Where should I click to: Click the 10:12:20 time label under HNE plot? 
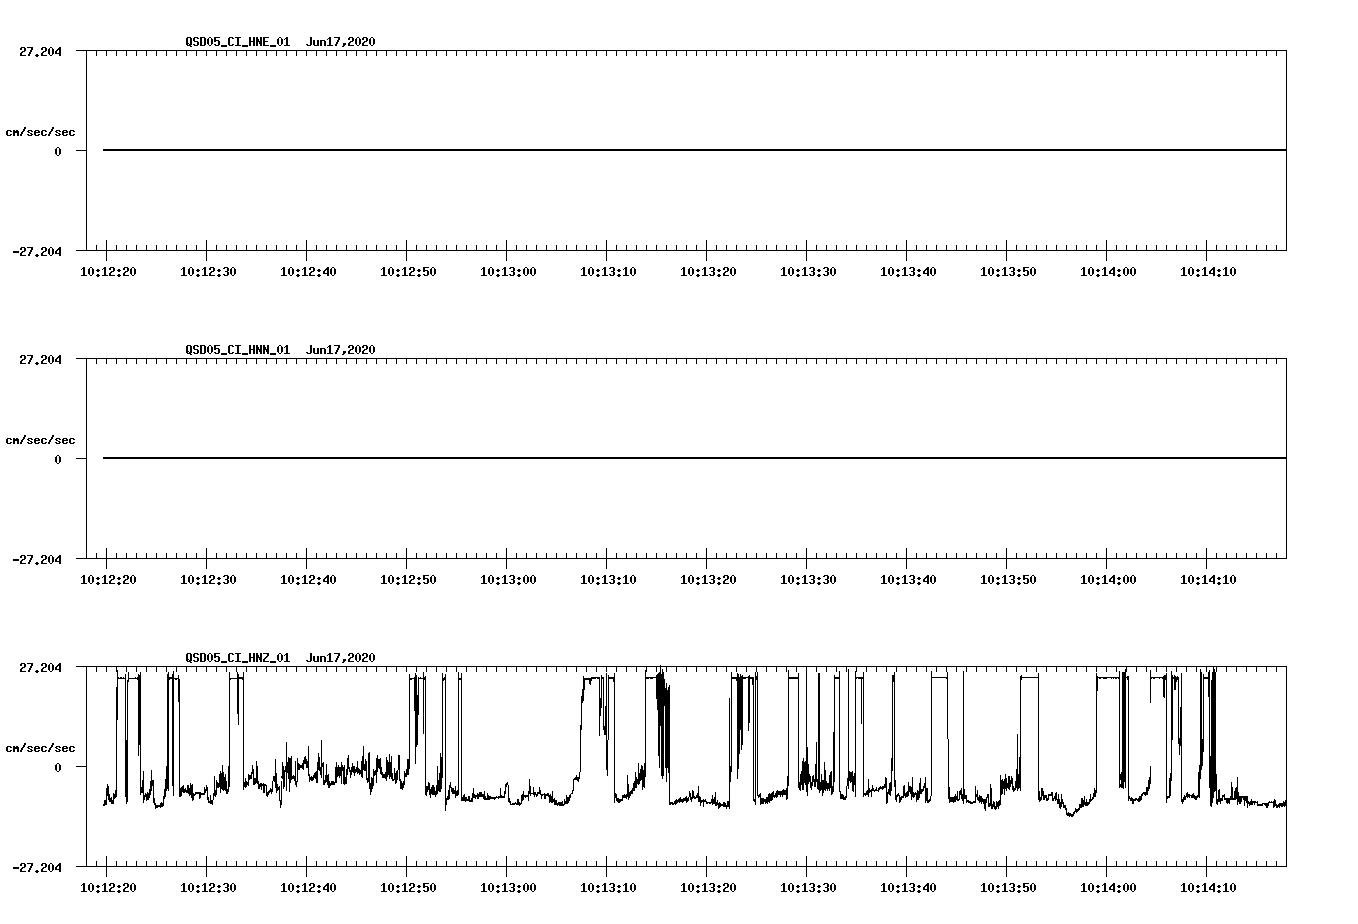(x=108, y=272)
